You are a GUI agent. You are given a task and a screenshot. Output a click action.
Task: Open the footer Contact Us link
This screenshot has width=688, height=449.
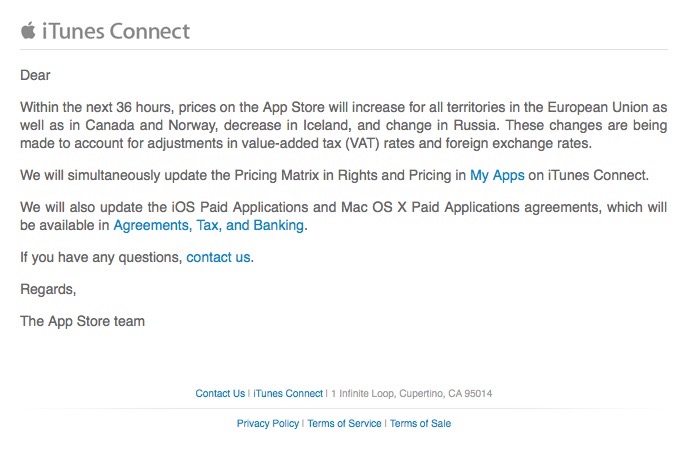point(220,393)
